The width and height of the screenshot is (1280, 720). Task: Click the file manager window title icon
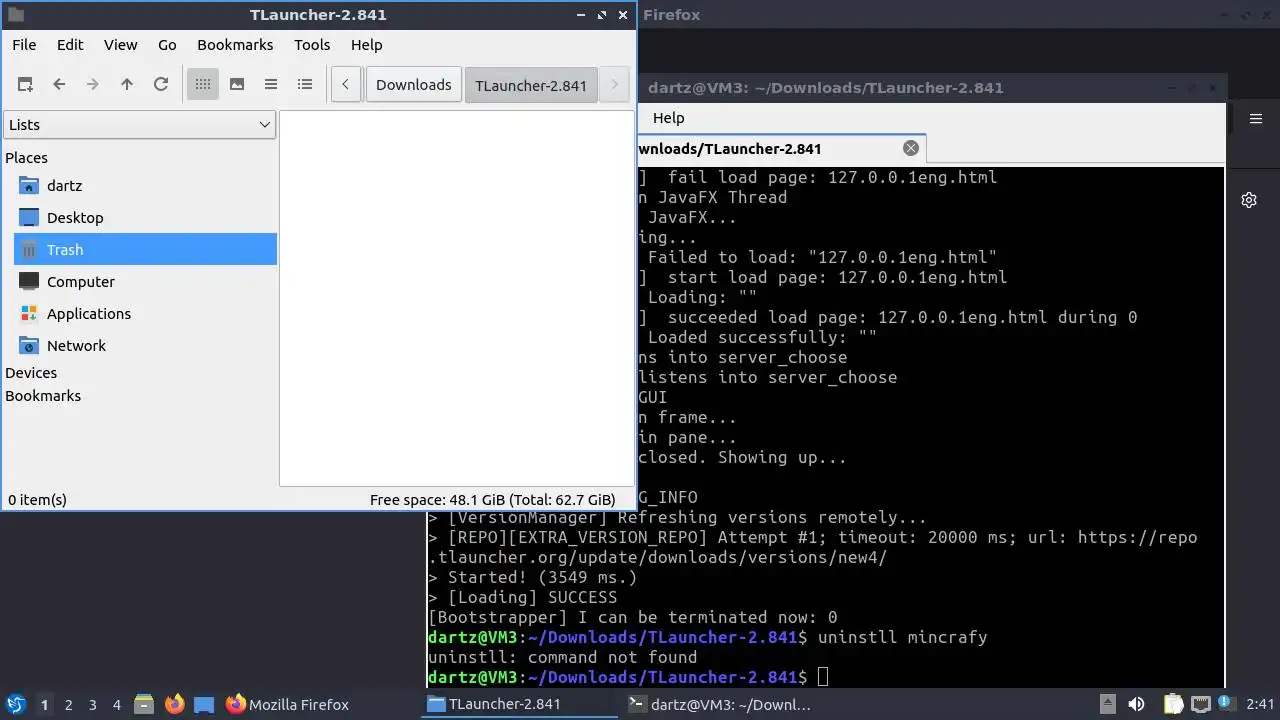(x=15, y=15)
